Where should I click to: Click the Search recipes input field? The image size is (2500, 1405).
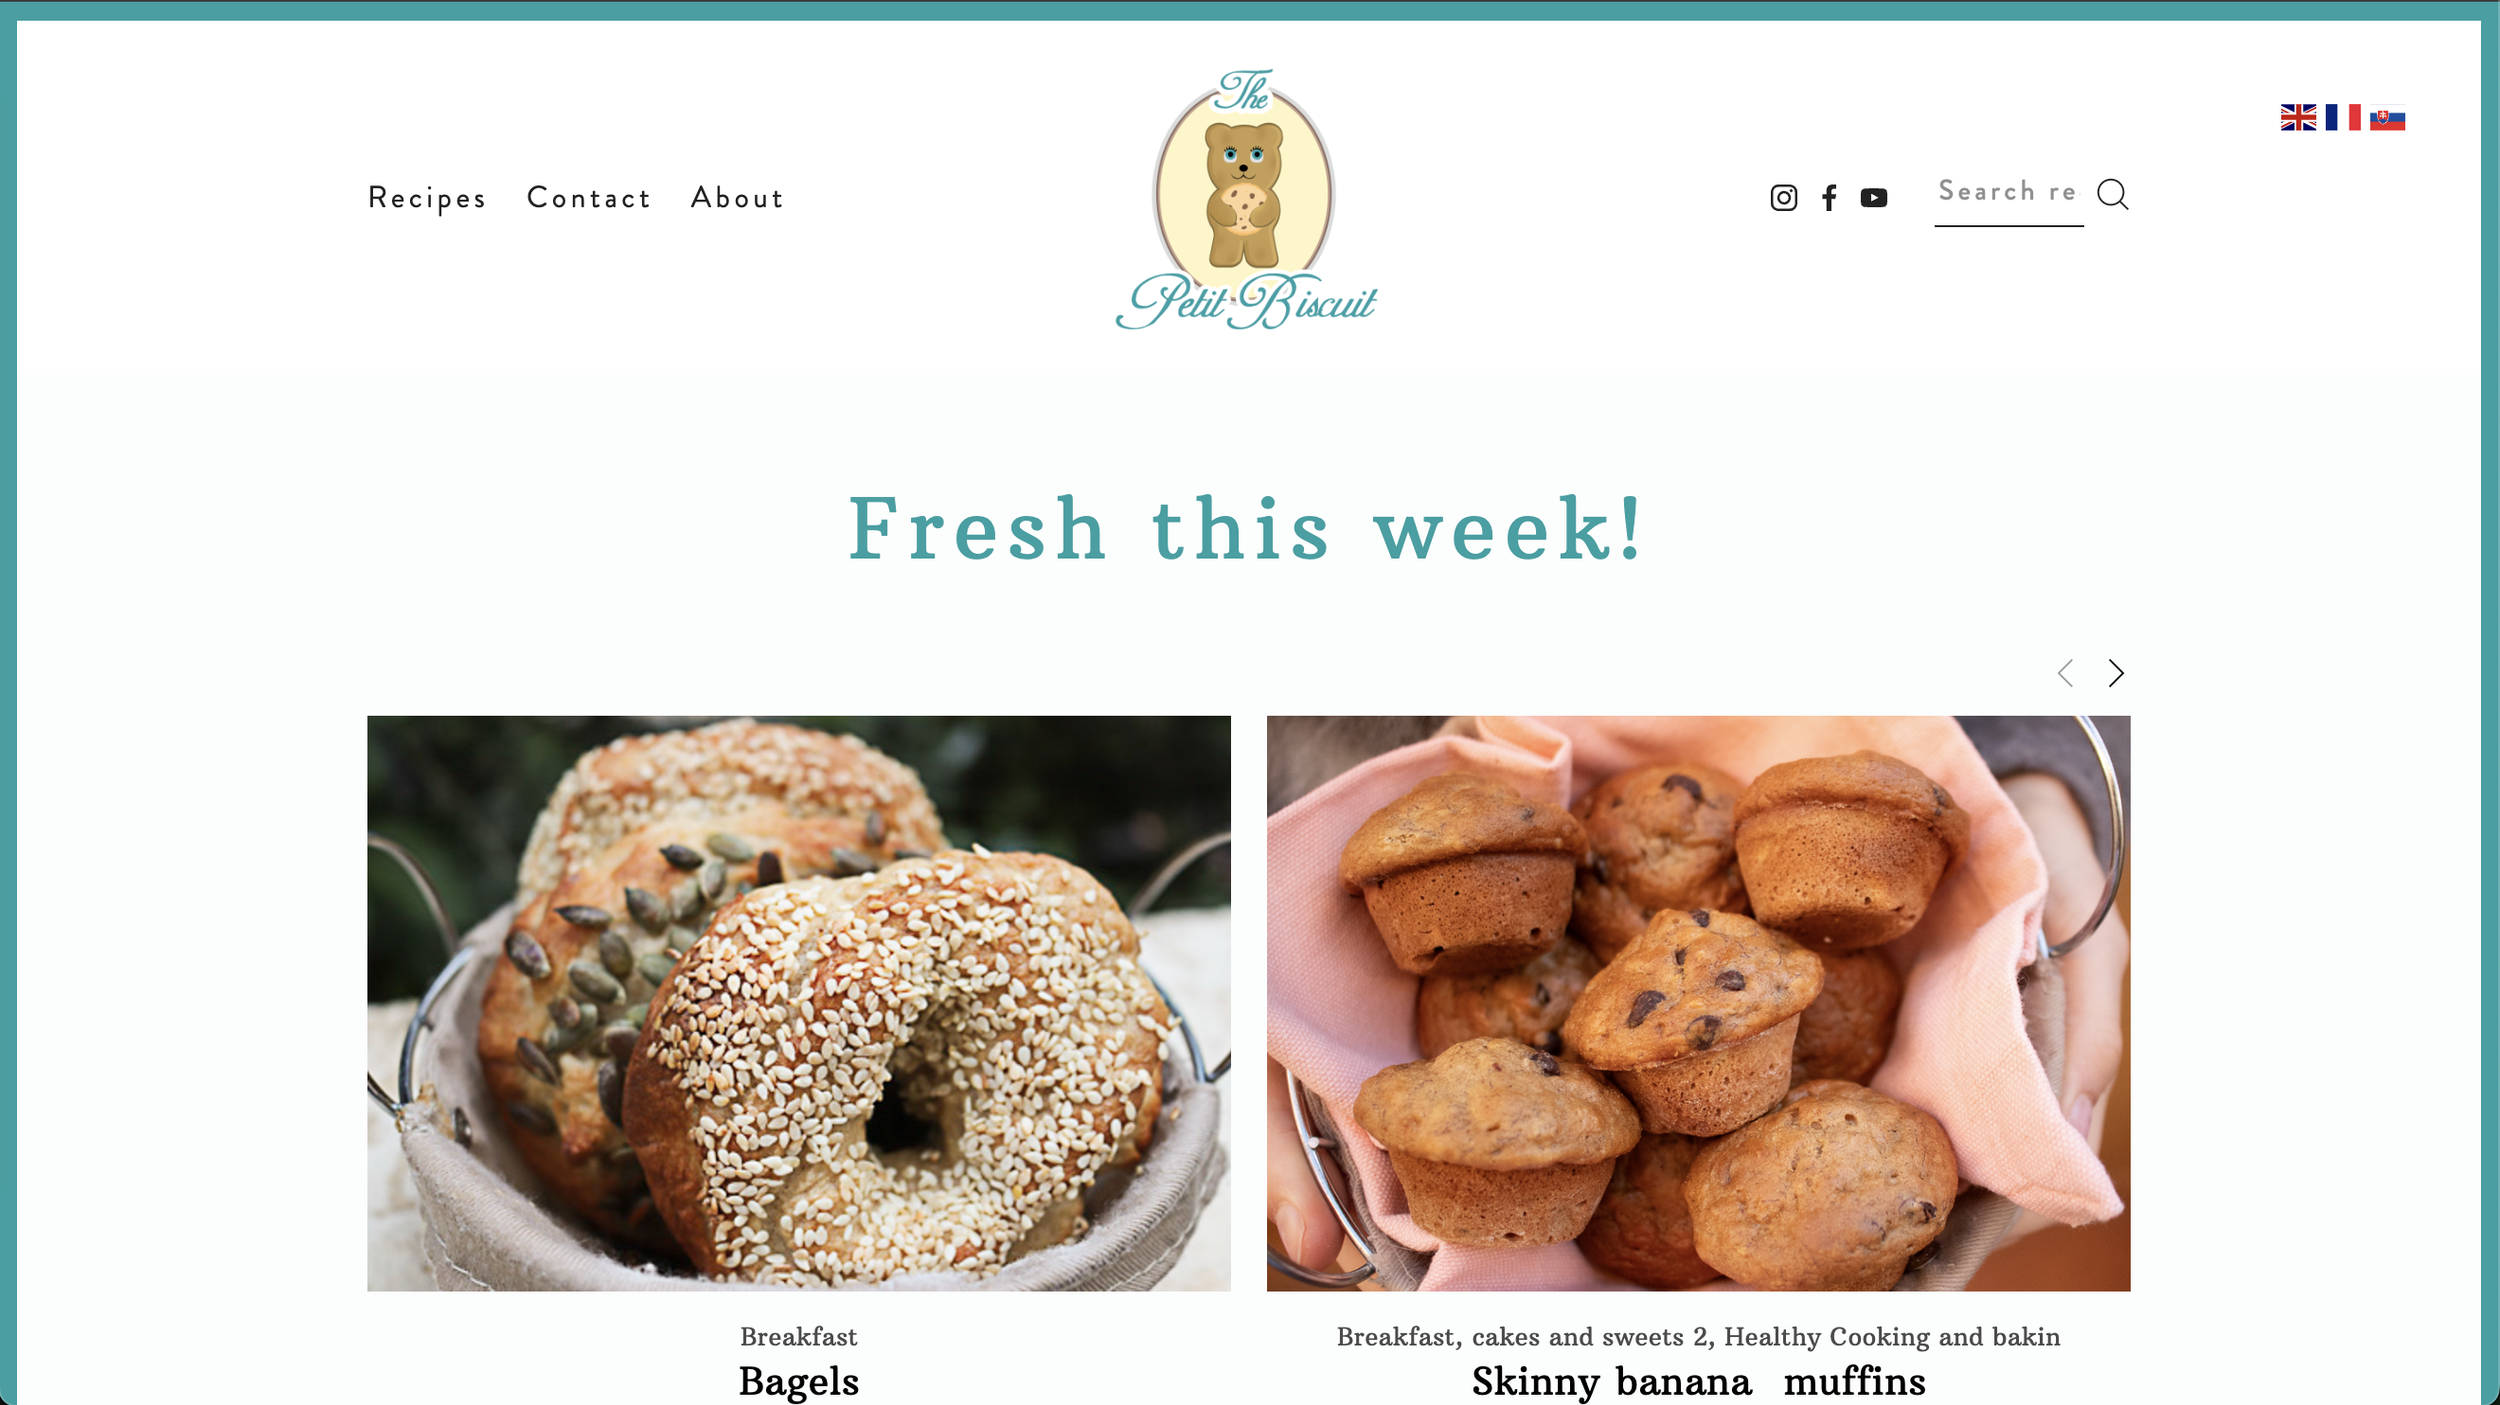coord(2008,195)
